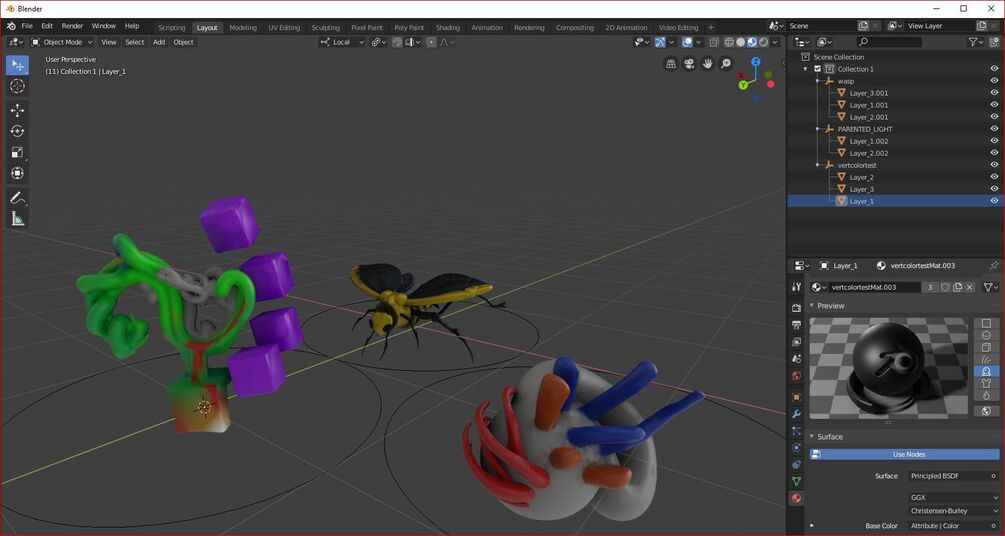The height and width of the screenshot is (536, 1005).
Task: Open the Local transform orientation dropdown
Action: click(x=342, y=42)
